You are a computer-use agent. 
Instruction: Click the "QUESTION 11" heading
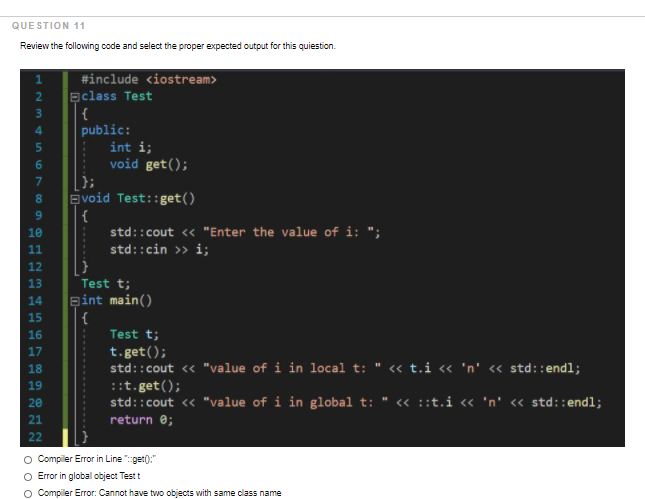pyautogui.click(x=49, y=26)
